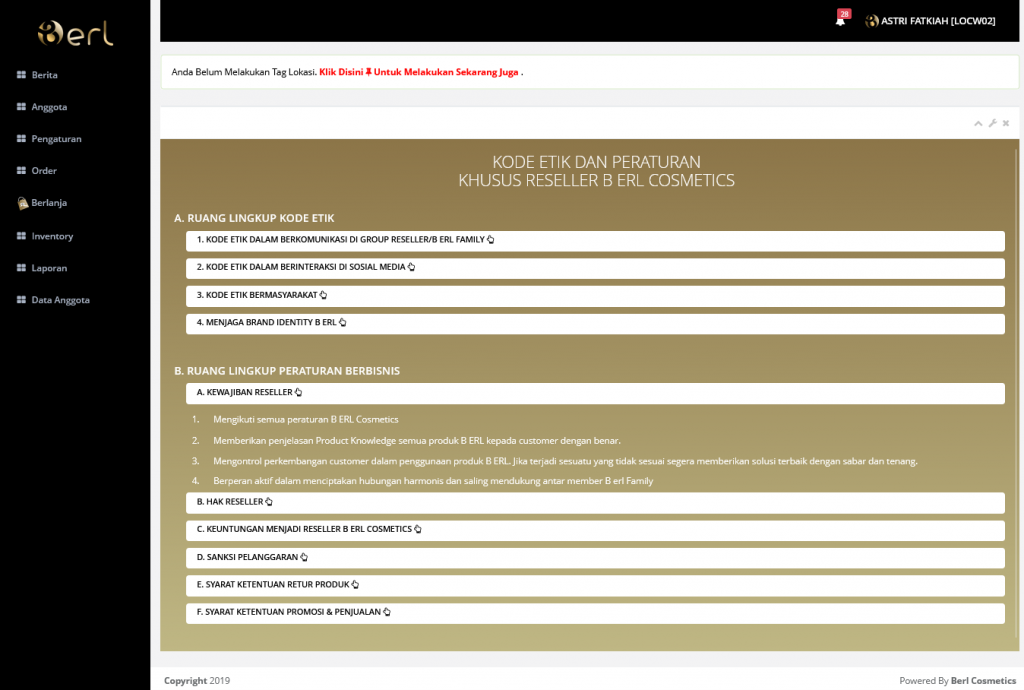Expand Syarat Ketentuan Retur Produk section
Image resolution: width=1024 pixels, height=690 pixels.
(277, 585)
